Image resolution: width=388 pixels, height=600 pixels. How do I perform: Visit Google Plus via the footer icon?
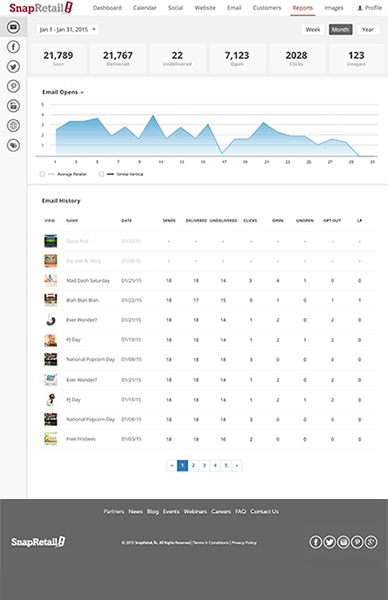(371, 542)
